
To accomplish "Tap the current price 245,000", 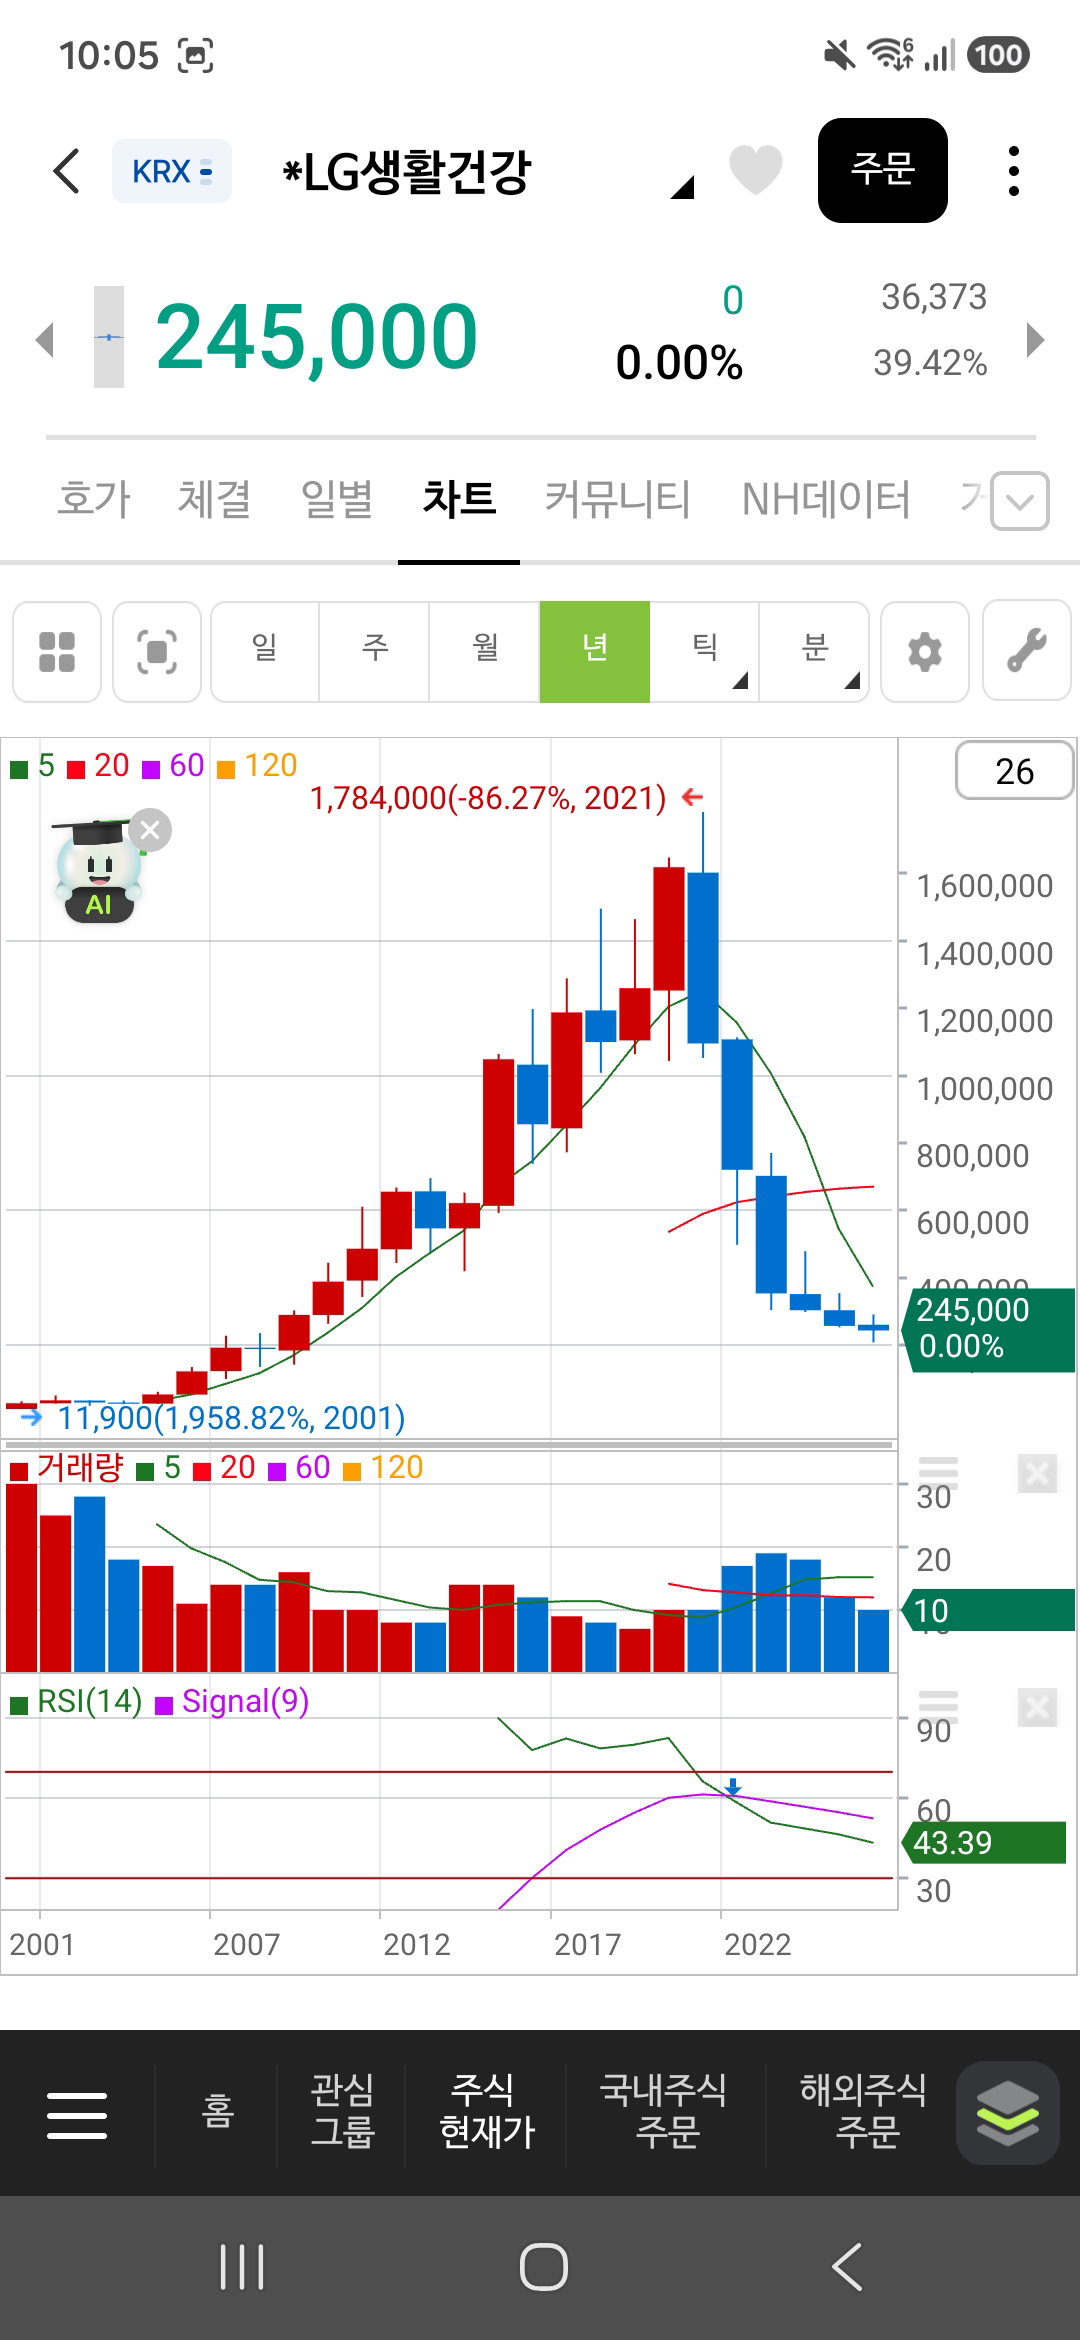I will coord(317,337).
